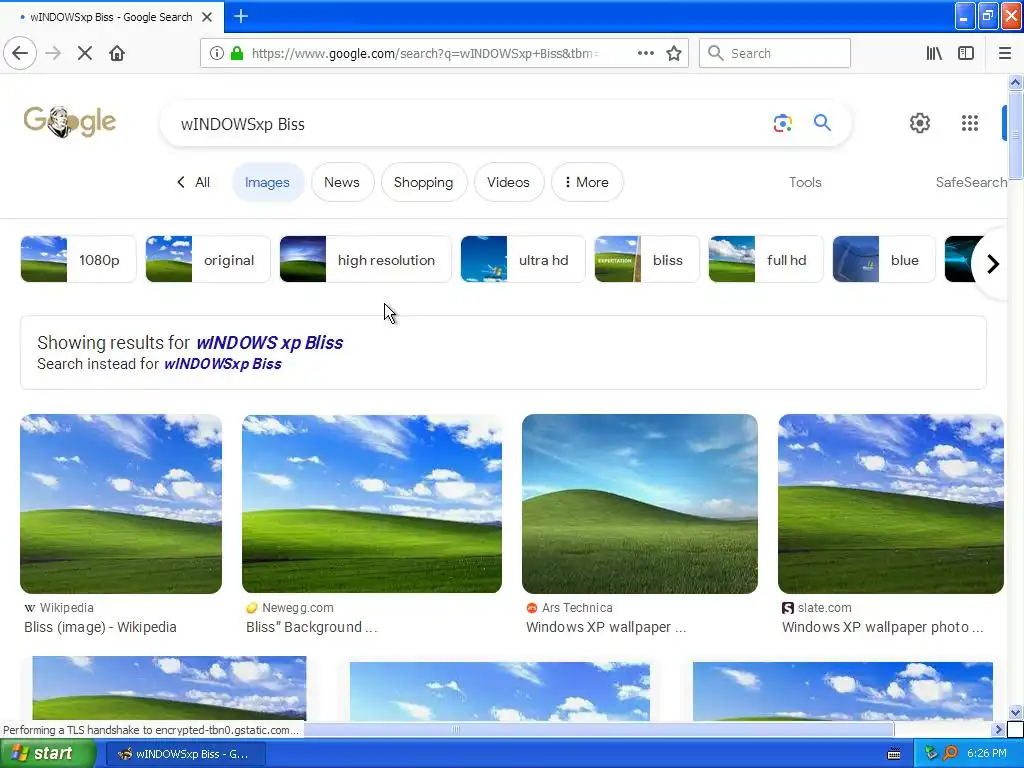Switch to Shopping results

(423, 182)
